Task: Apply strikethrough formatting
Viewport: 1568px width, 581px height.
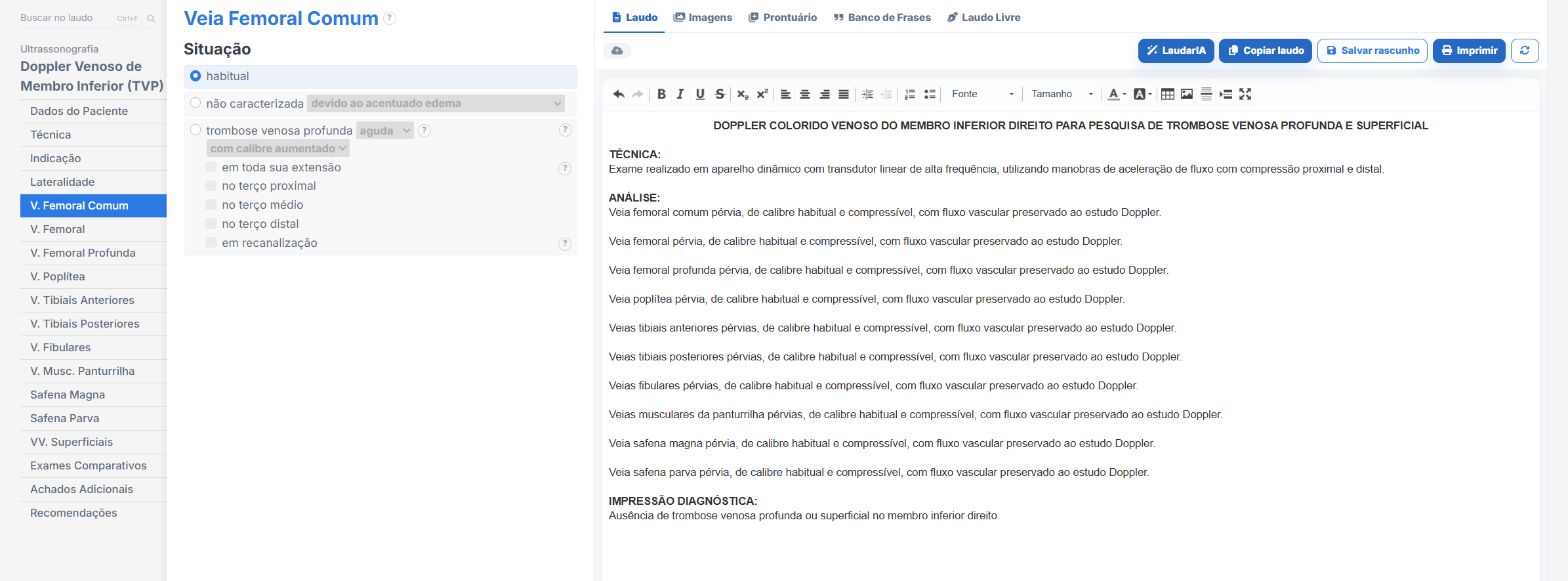Action: (720, 94)
